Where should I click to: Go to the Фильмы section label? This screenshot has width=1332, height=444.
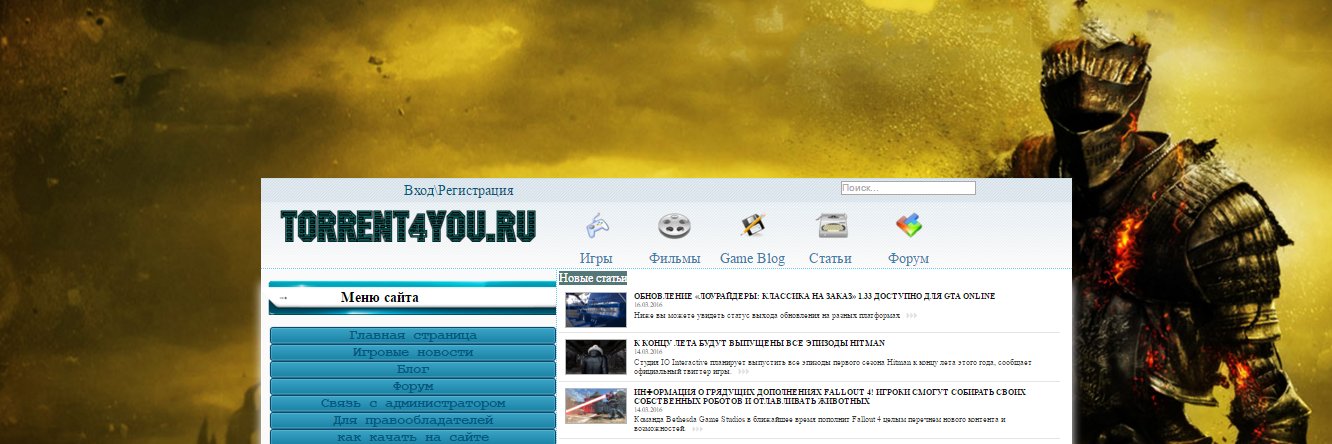[x=674, y=258]
